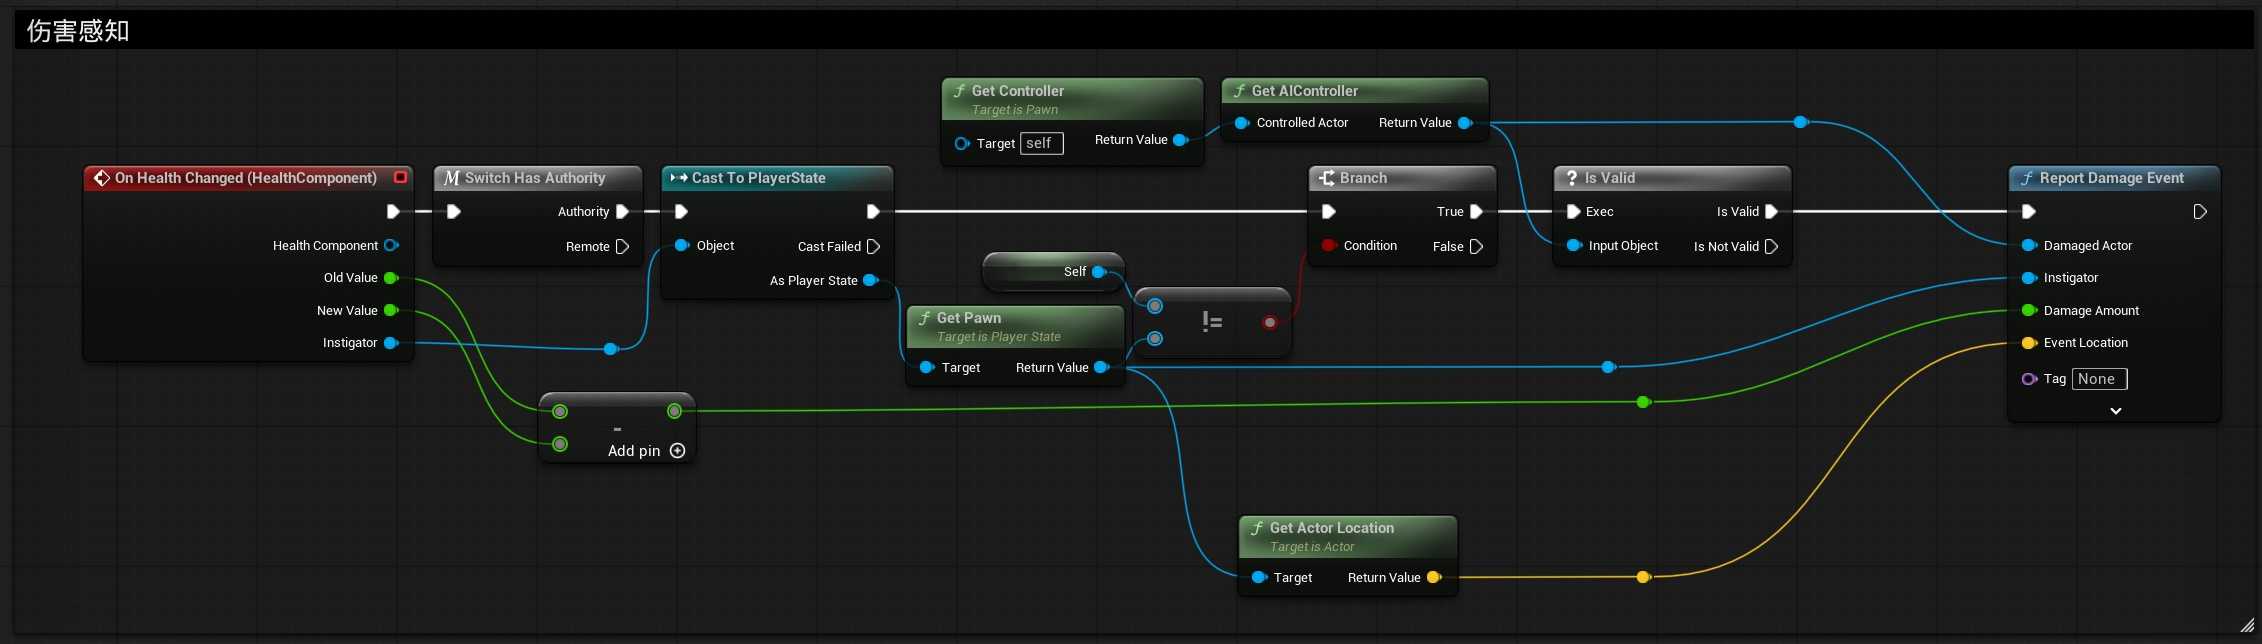Image resolution: width=2262 pixels, height=644 pixels.
Task: Click the 伤害感知 comment box title
Action: point(78,31)
